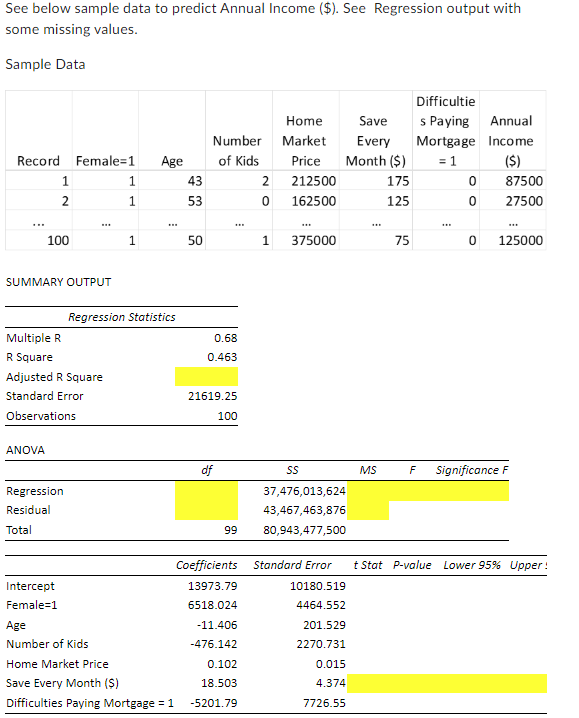Click Record number 100 cell
The height and width of the screenshot is (718, 579).
click(58, 240)
